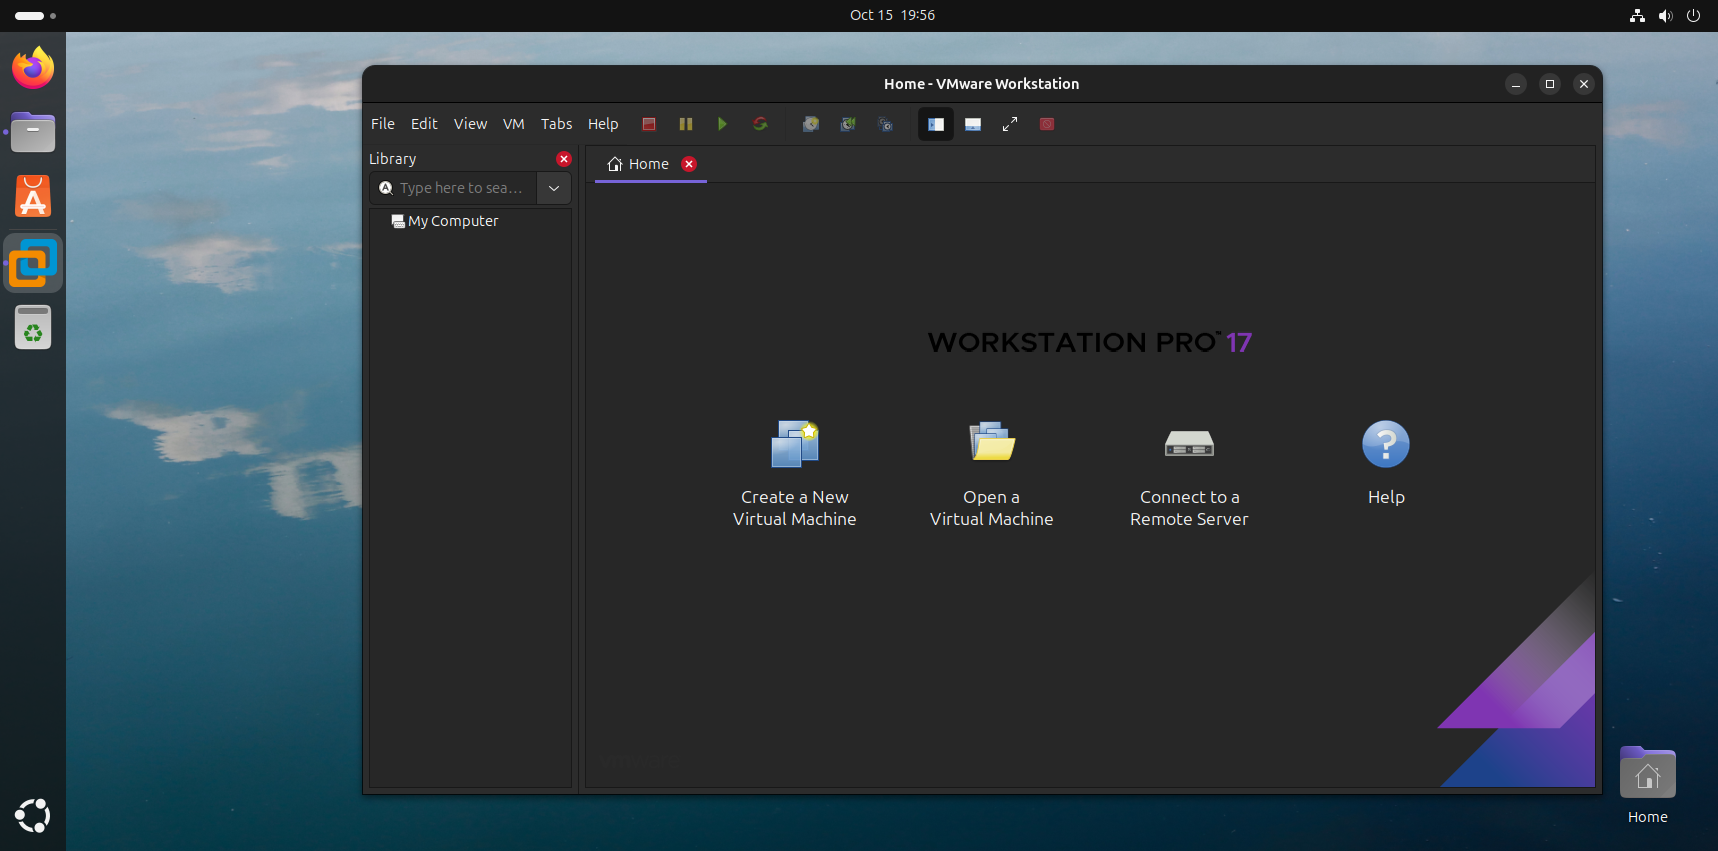Open Ubuntu App Center from the dock
Image resolution: width=1718 pixels, height=851 pixels.
[x=33, y=197]
